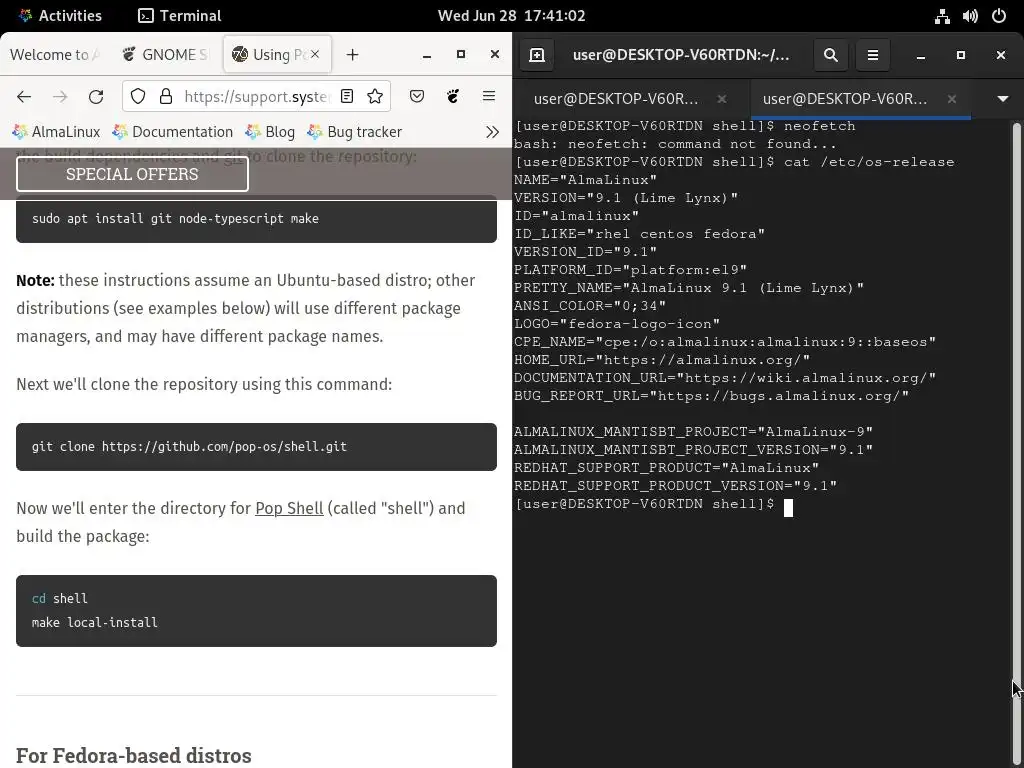Image resolution: width=1024 pixels, height=768 pixels.
Task: Switch to the GNOME Shell tab
Action: tap(166, 55)
